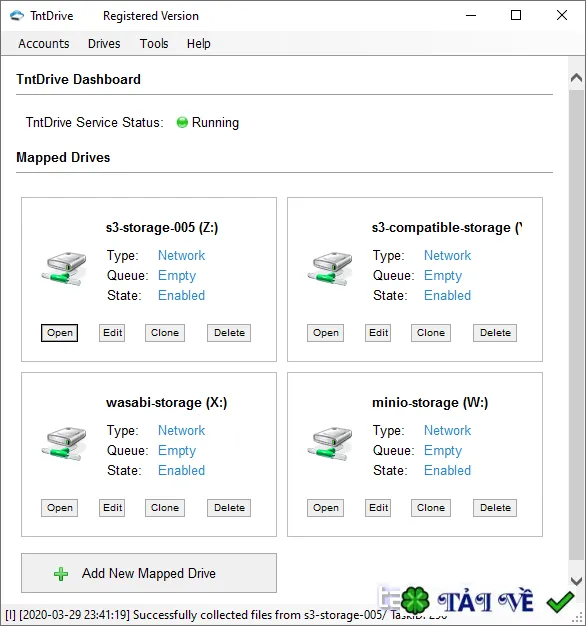Click the TntDrive cloud logo in title bar

point(17,16)
